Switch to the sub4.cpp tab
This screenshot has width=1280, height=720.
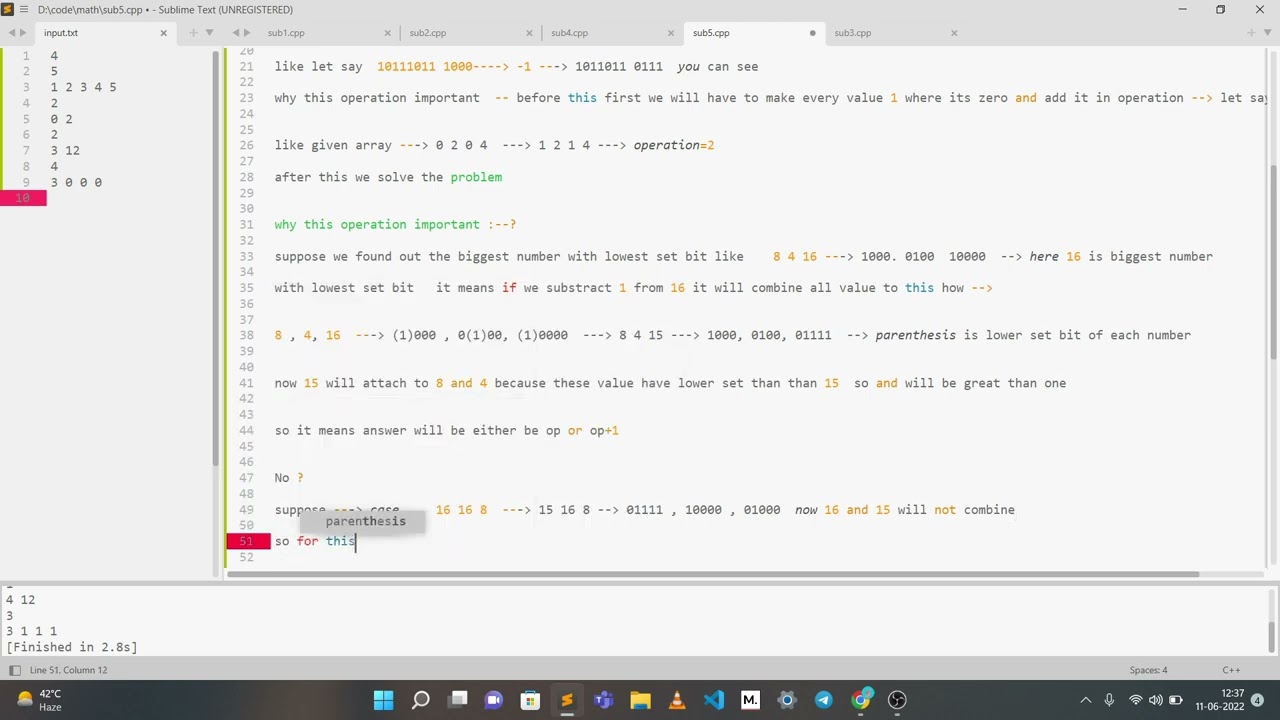570,33
